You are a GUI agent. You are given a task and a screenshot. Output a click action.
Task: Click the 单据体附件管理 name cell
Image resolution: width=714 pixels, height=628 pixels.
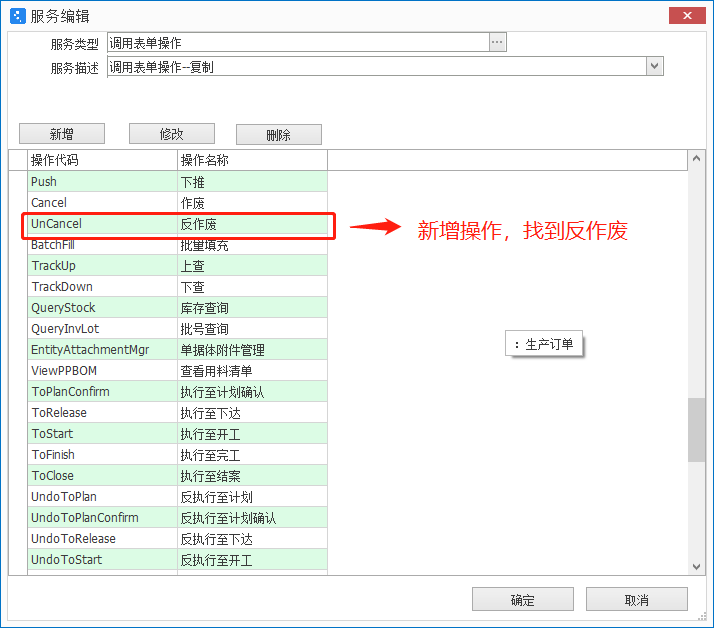coord(252,349)
